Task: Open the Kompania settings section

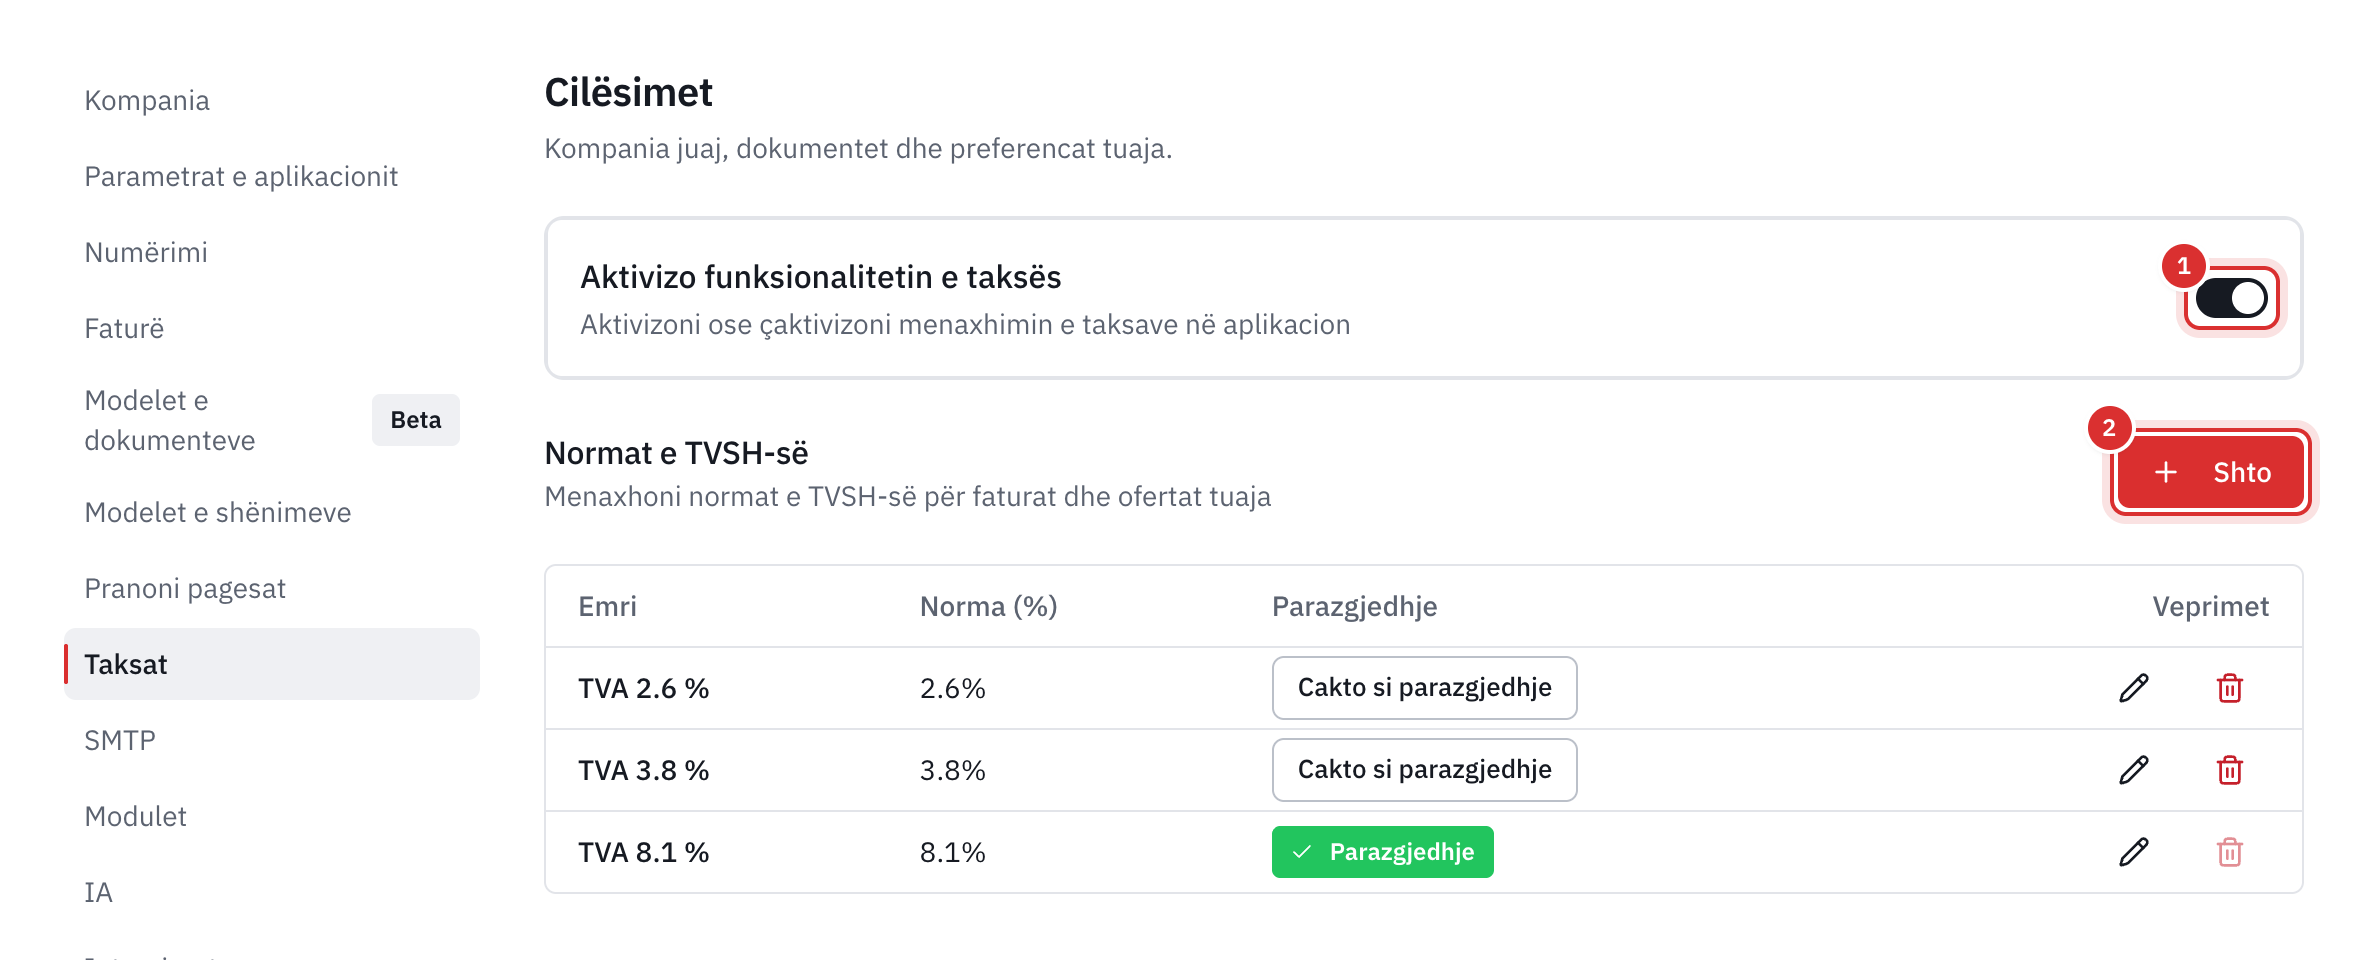Action: tap(147, 100)
